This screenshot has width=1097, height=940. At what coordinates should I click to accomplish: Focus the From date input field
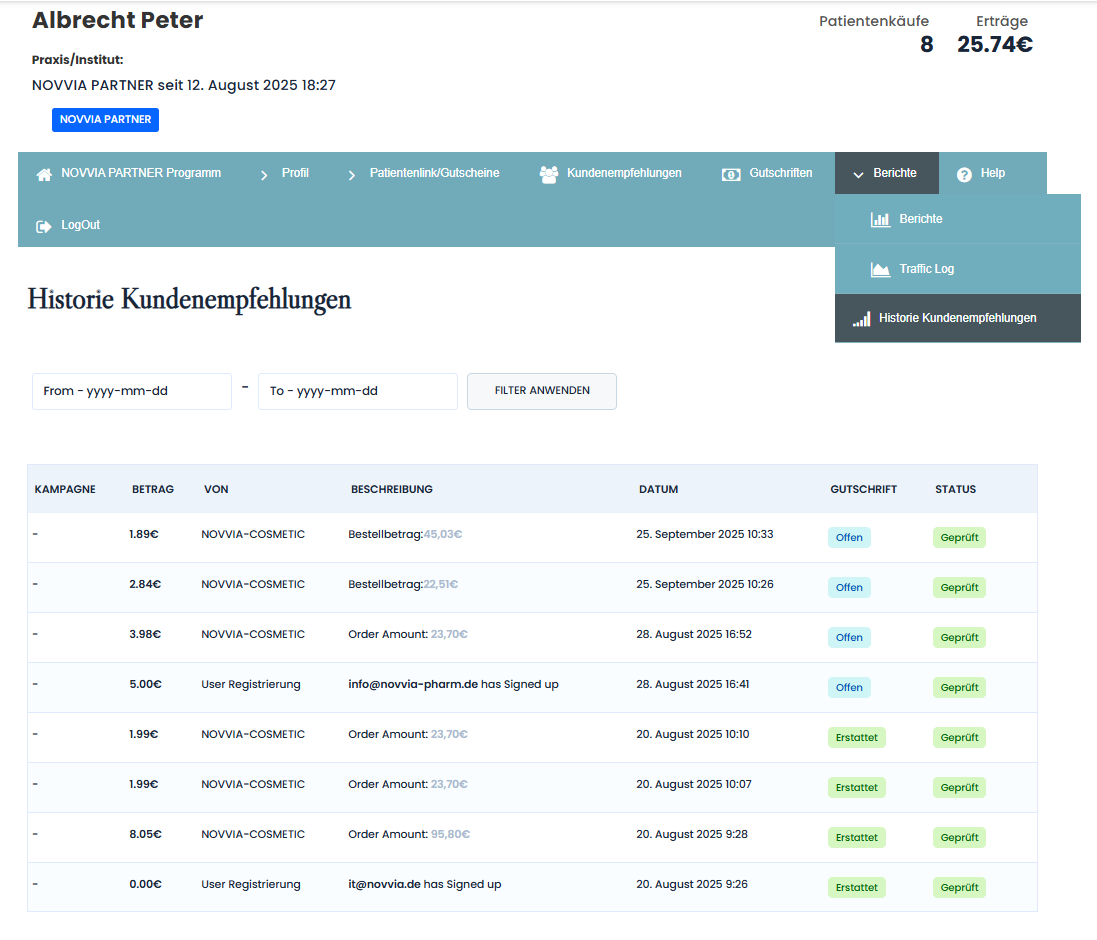[132, 391]
